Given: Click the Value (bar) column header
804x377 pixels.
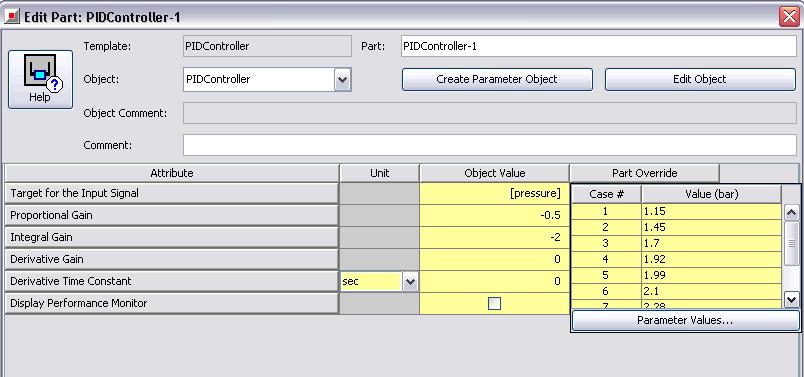Looking at the screenshot, I should coord(712,194).
